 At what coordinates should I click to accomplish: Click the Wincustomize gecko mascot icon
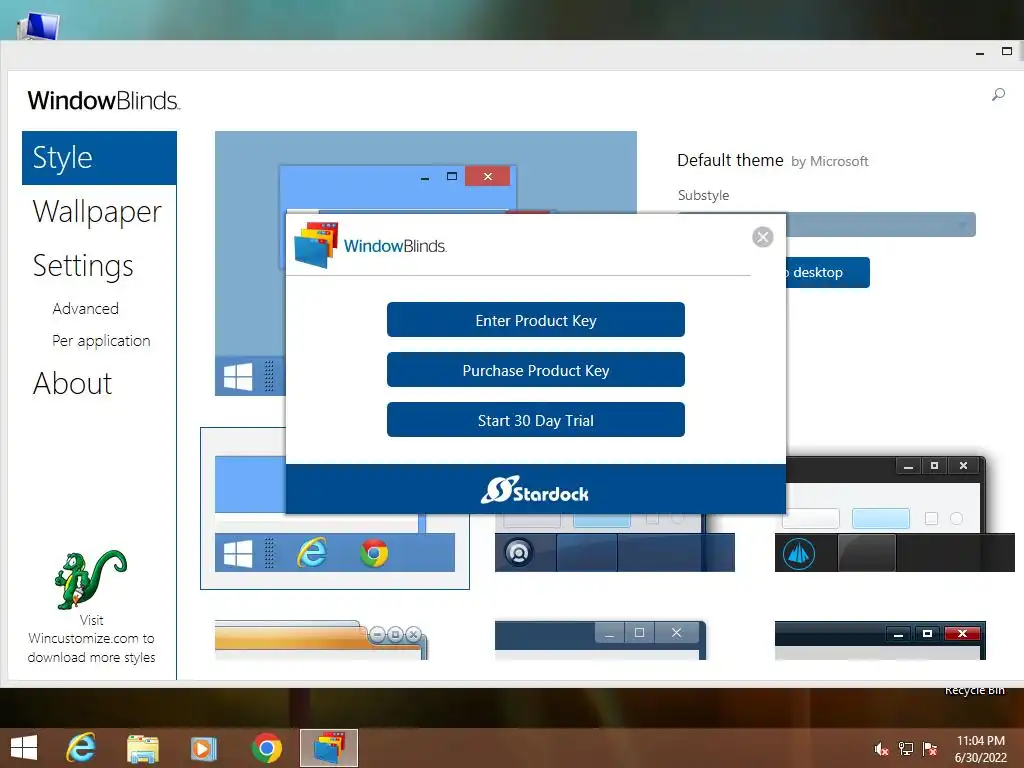(x=90, y=579)
